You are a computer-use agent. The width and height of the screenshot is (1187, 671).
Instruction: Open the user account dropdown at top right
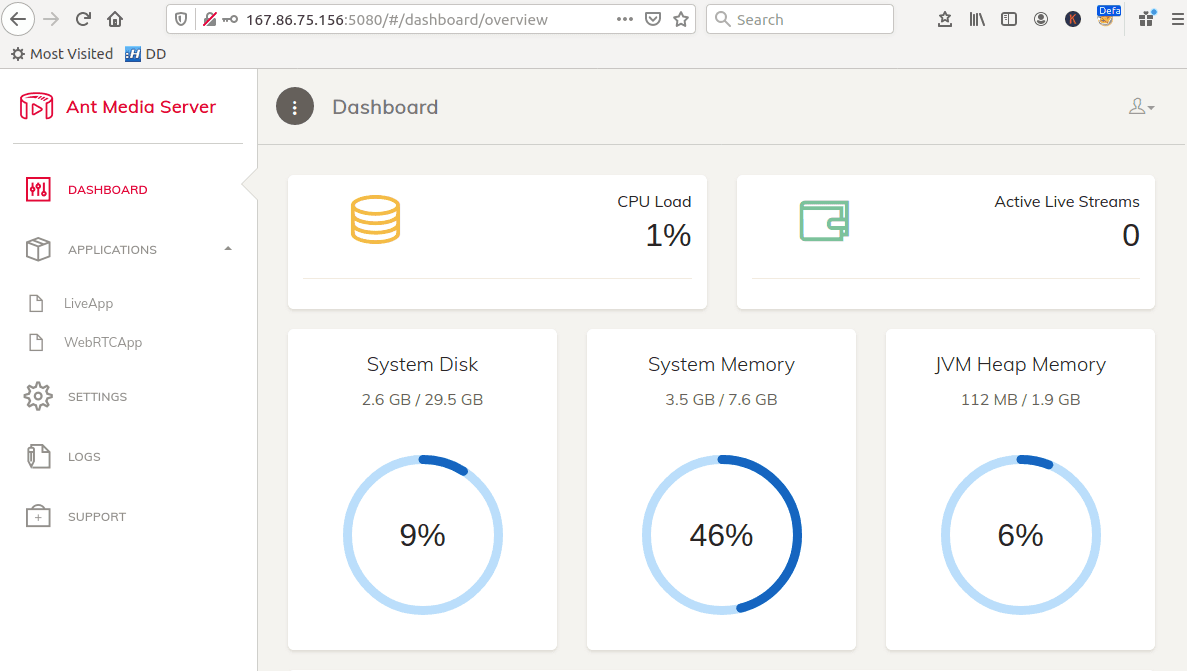[x=1141, y=106]
